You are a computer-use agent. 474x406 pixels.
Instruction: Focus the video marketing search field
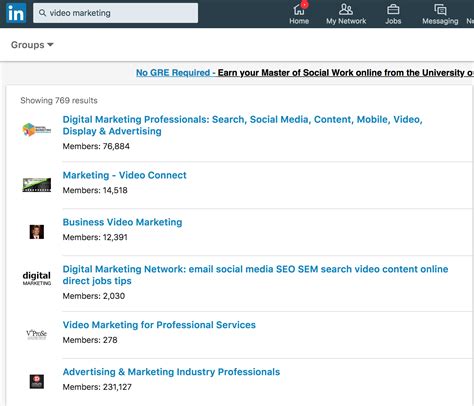(115, 13)
